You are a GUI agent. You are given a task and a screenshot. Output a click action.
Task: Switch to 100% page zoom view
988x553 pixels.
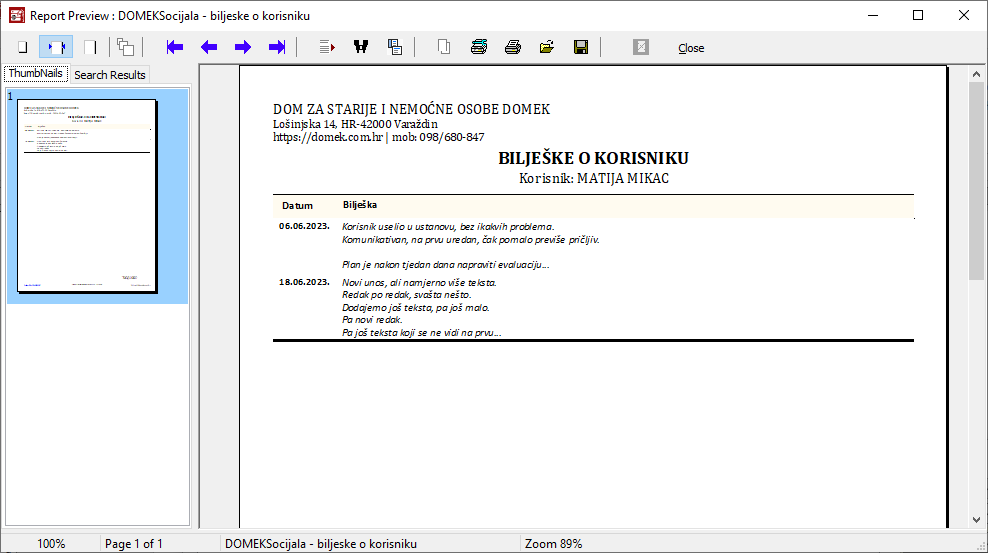pyautogui.click(x=90, y=47)
